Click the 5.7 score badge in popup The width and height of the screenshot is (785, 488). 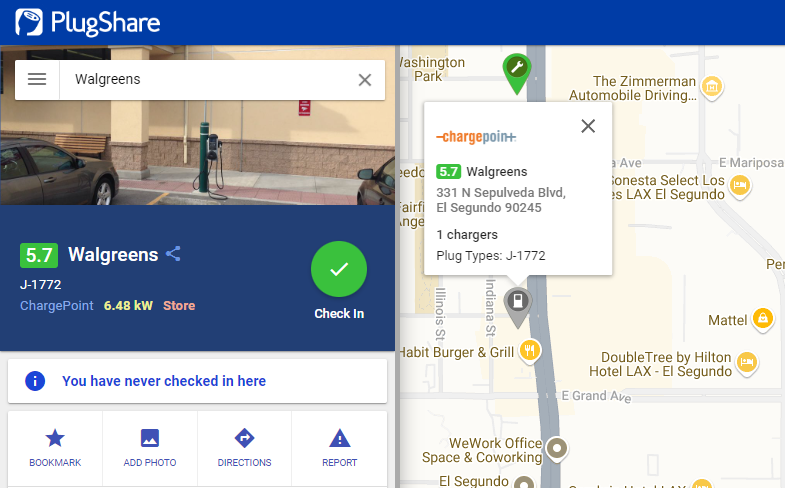[x=448, y=172]
